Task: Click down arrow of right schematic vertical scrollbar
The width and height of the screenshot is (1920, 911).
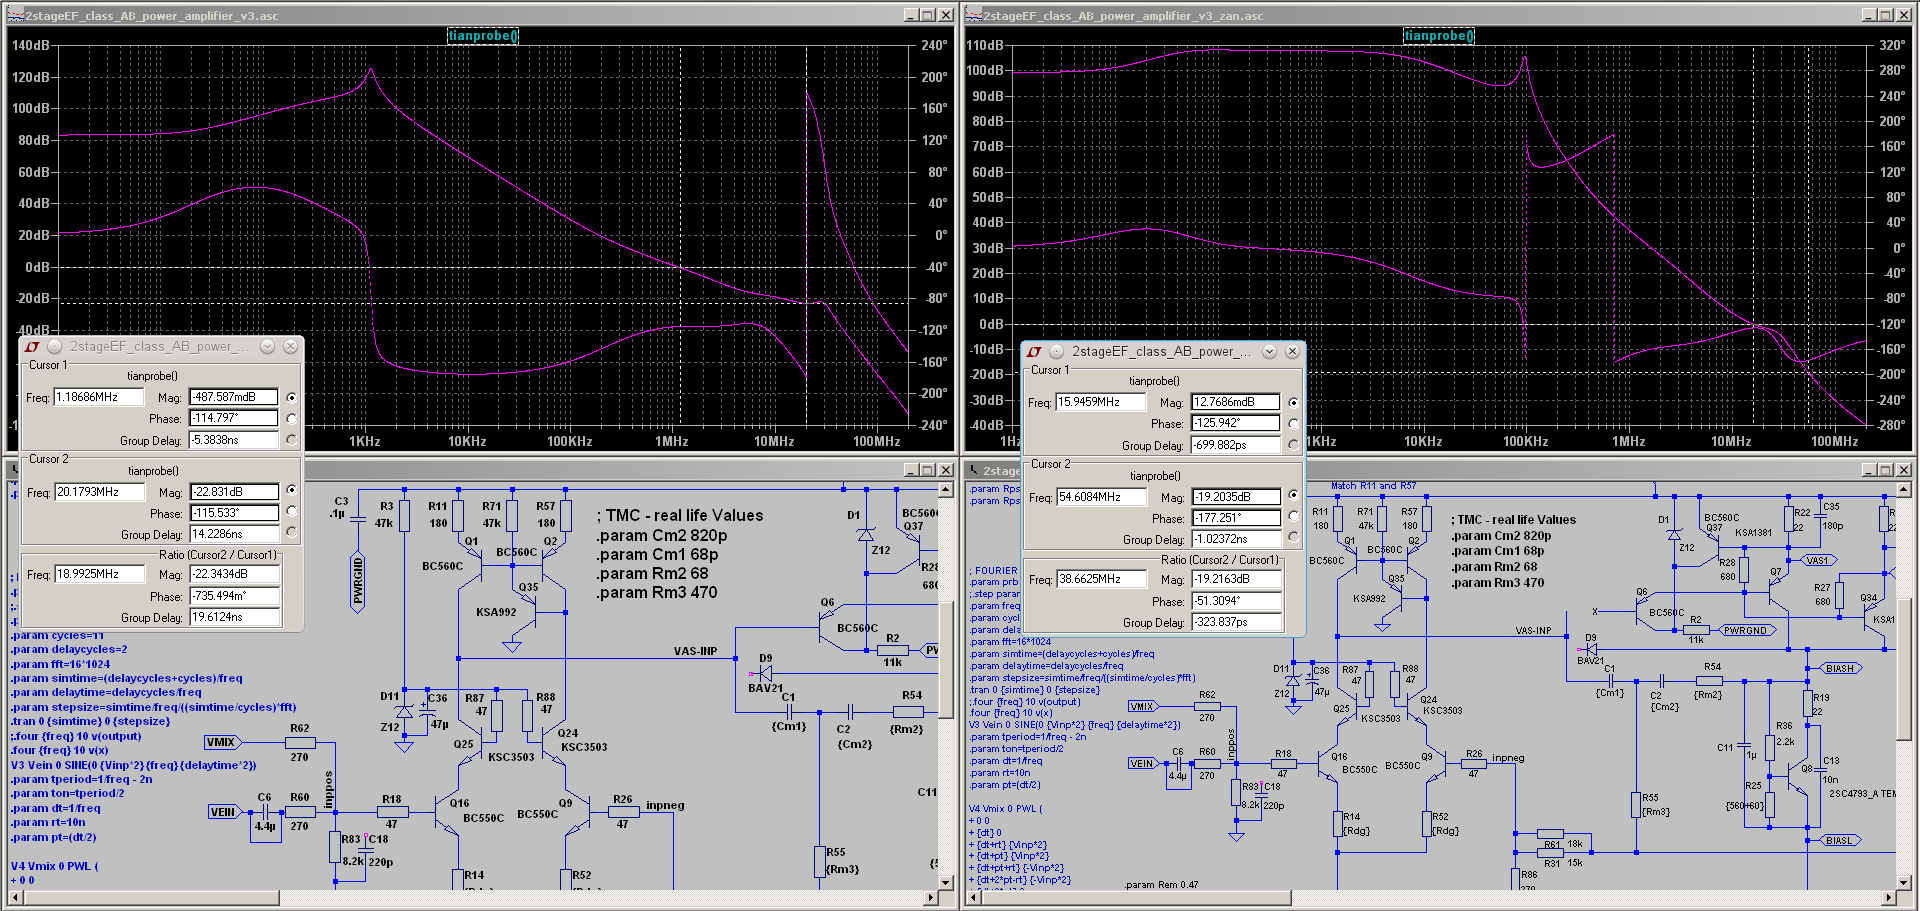Action: (x=1904, y=882)
